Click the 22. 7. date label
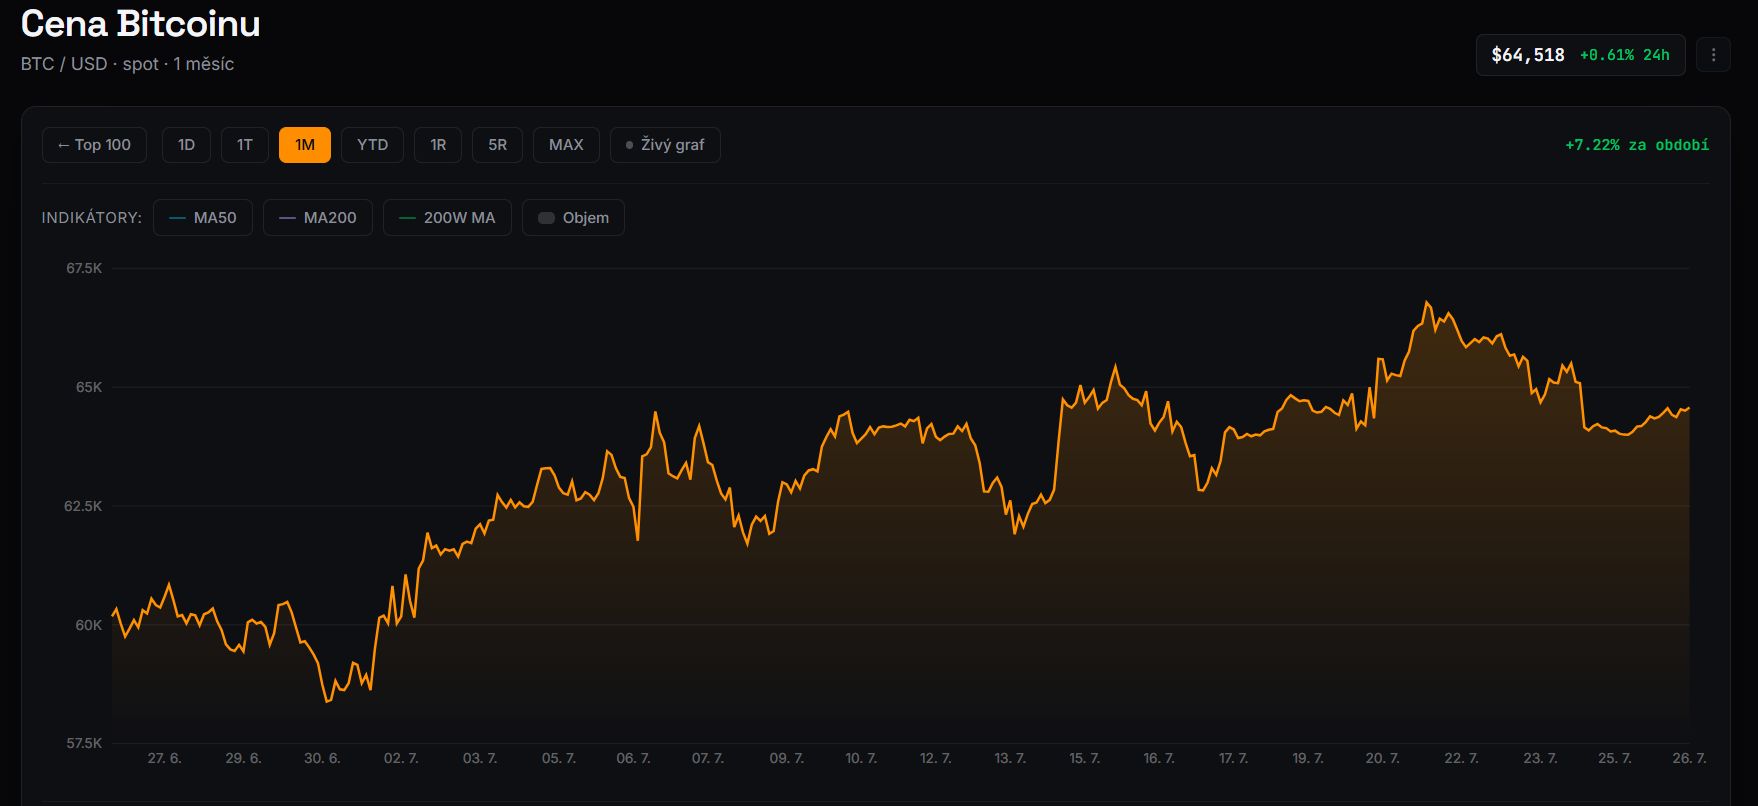This screenshot has width=1758, height=806. click(1461, 759)
